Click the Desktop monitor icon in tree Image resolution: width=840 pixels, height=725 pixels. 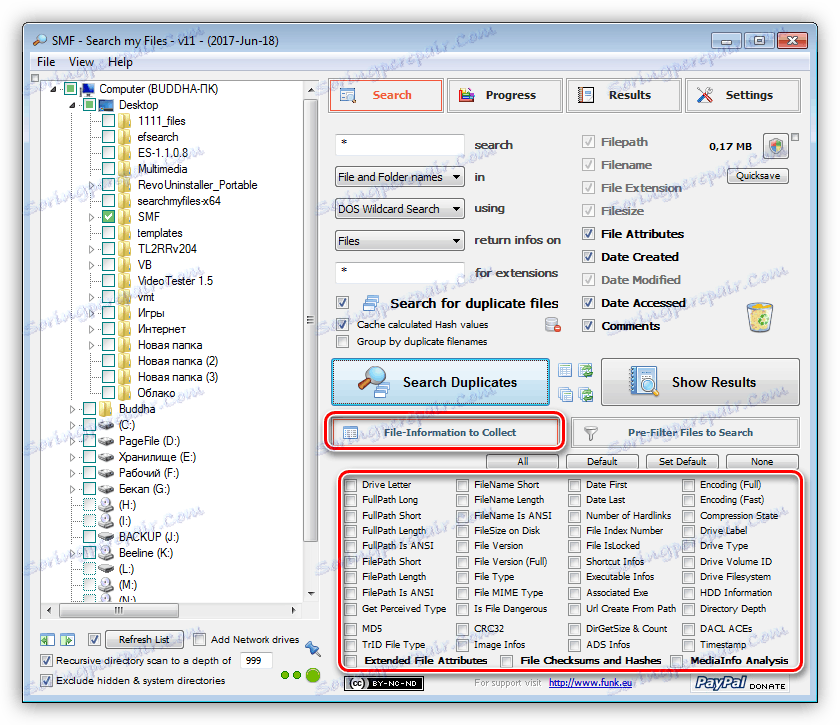[106, 105]
